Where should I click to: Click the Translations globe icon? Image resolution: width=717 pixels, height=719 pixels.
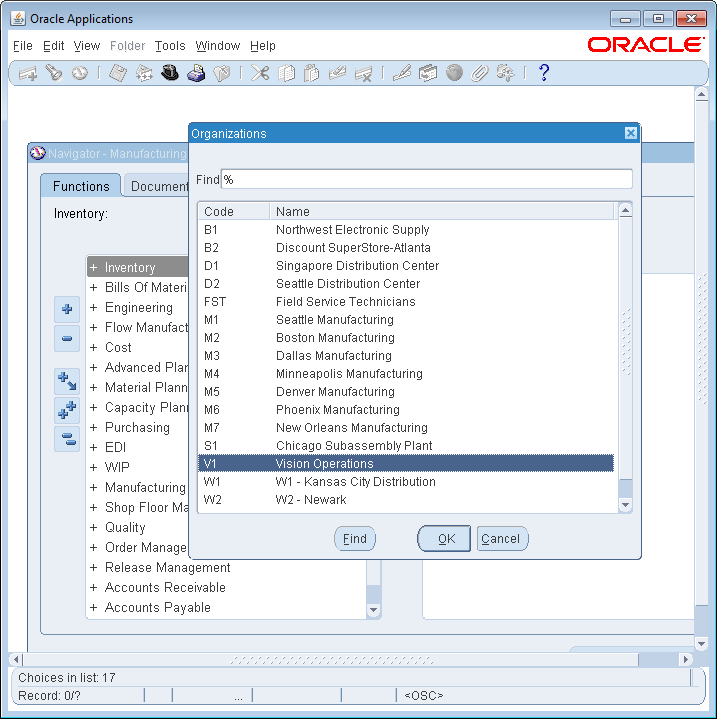(454, 73)
